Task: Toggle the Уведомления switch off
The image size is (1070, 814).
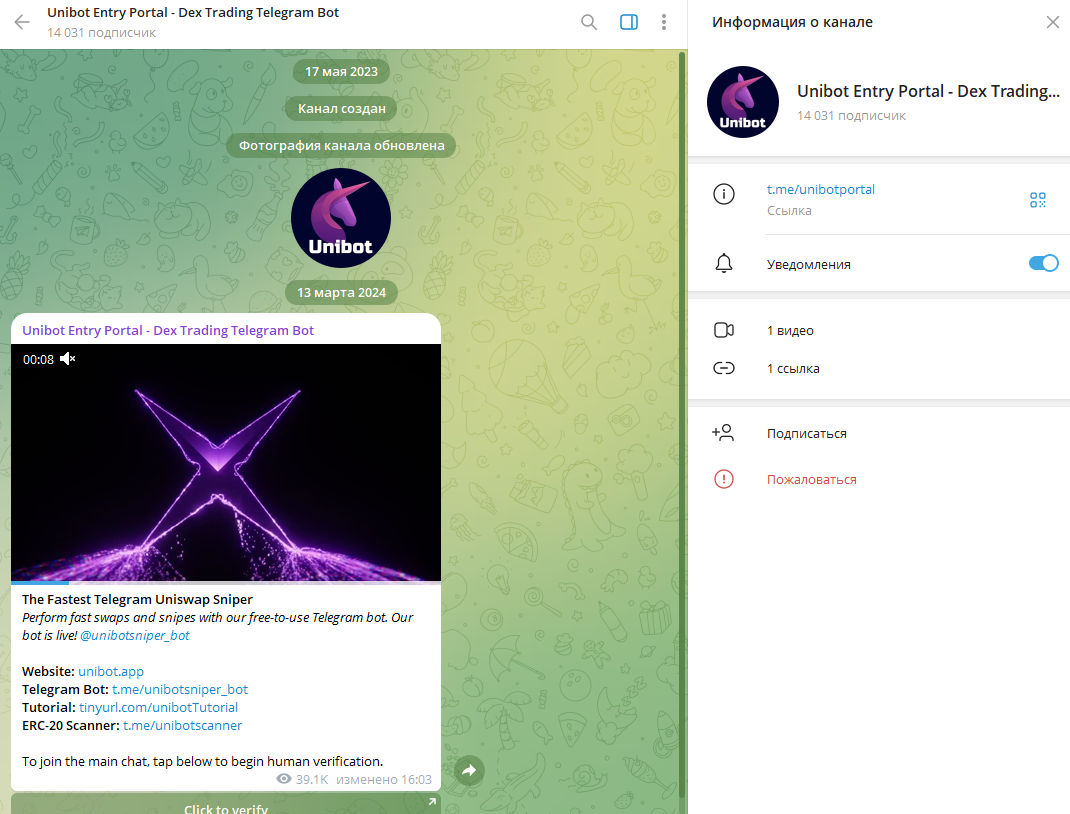Action: pyautogui.click(x=1043, y=263)
